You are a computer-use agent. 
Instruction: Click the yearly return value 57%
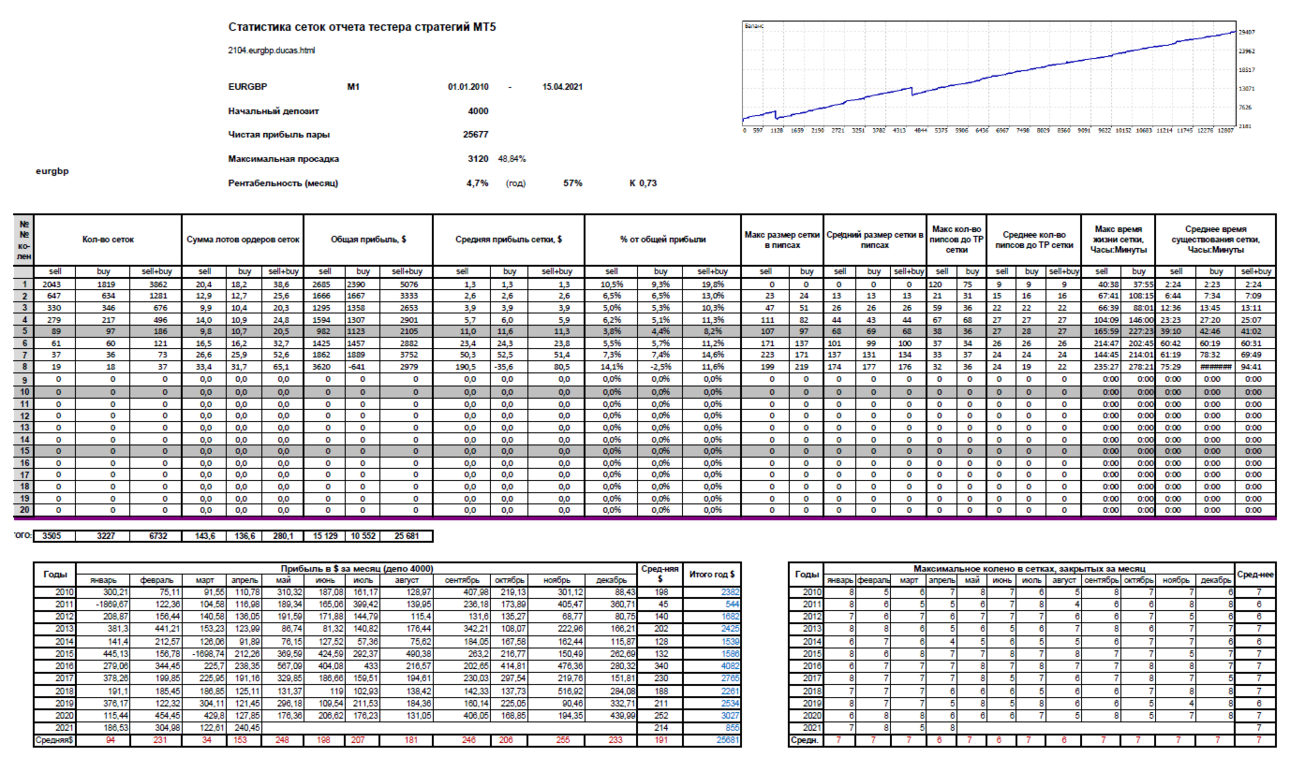point(572,184)
